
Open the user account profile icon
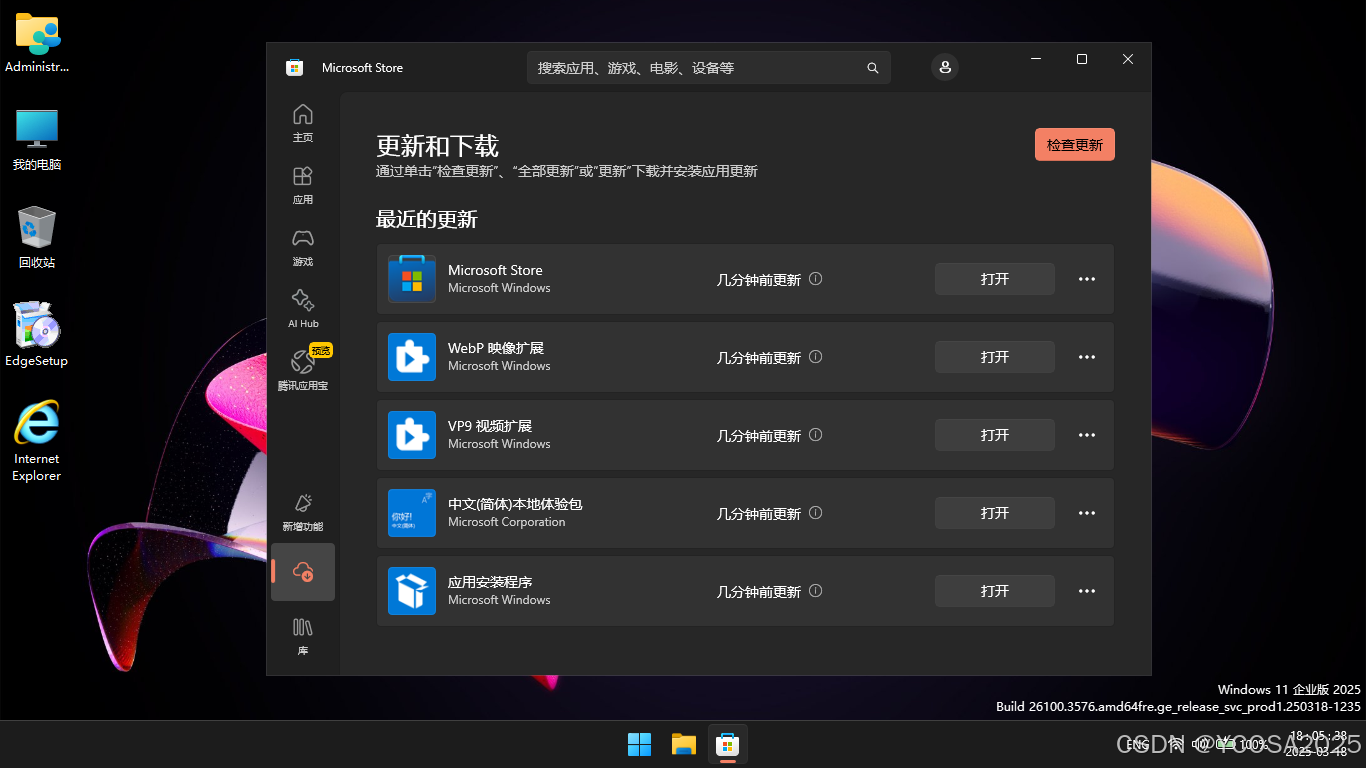945,67
